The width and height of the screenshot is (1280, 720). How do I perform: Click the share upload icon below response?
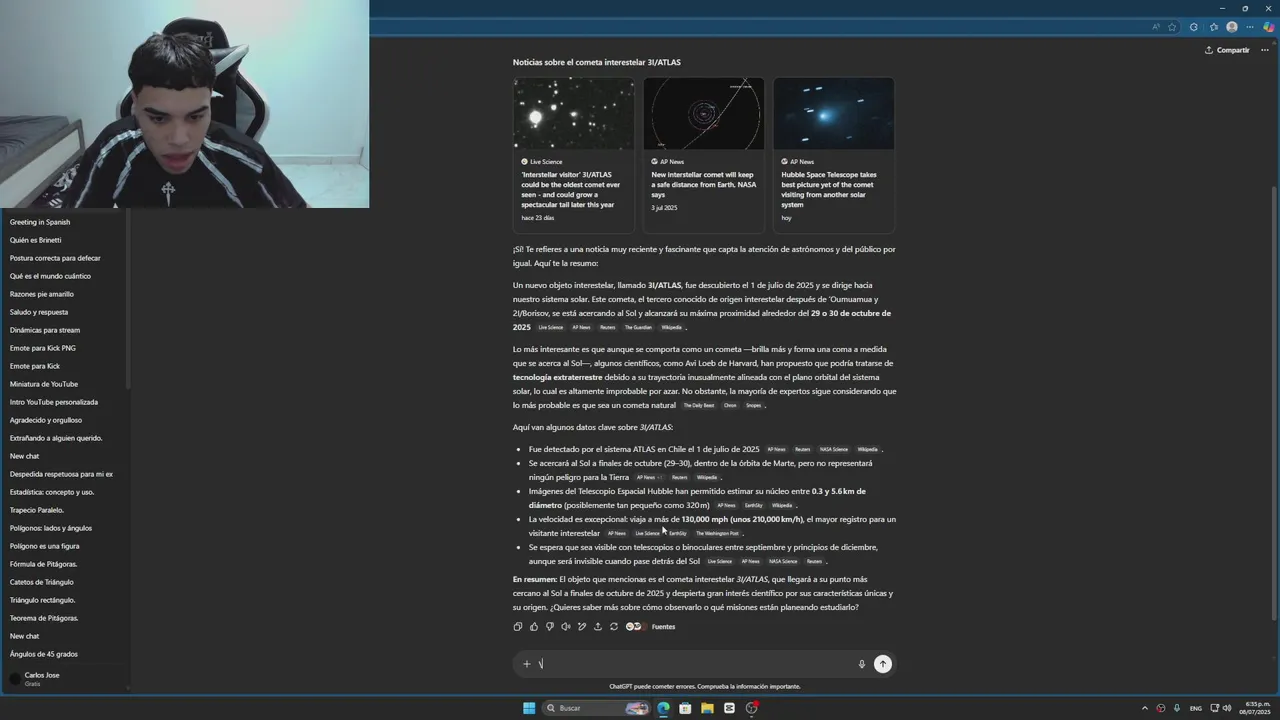tap(597, 627)
